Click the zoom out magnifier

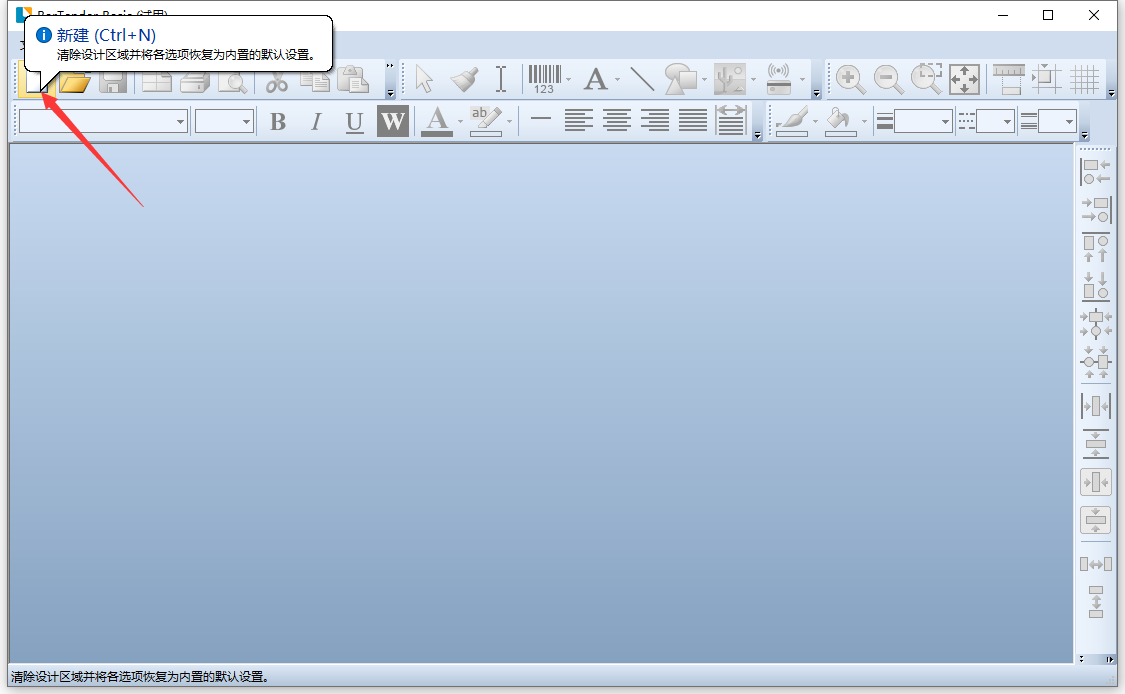[x=888, y=79]
